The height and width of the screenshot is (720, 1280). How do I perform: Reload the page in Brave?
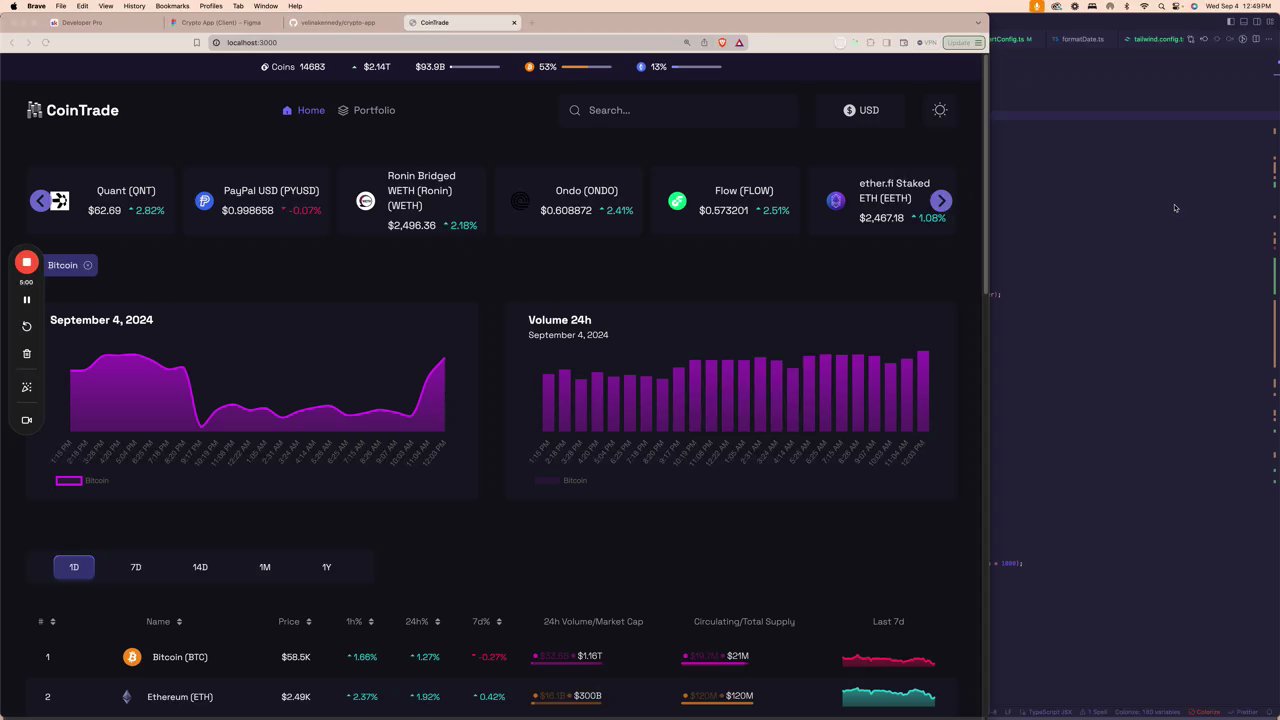pyautogui.click(x=45, y=42)
